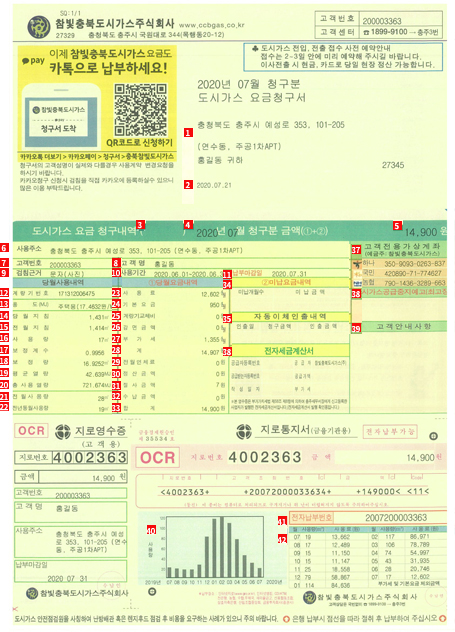Click the 지로번호 4002363 on customer receipt
The width and height of the screenshot is (455, 632).
[x=90, y=457]
